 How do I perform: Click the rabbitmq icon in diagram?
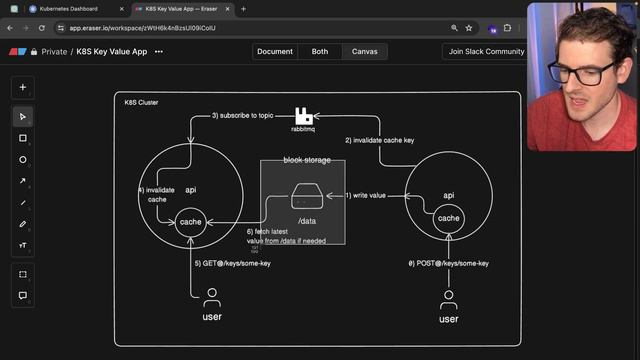(x=304, y=116)
